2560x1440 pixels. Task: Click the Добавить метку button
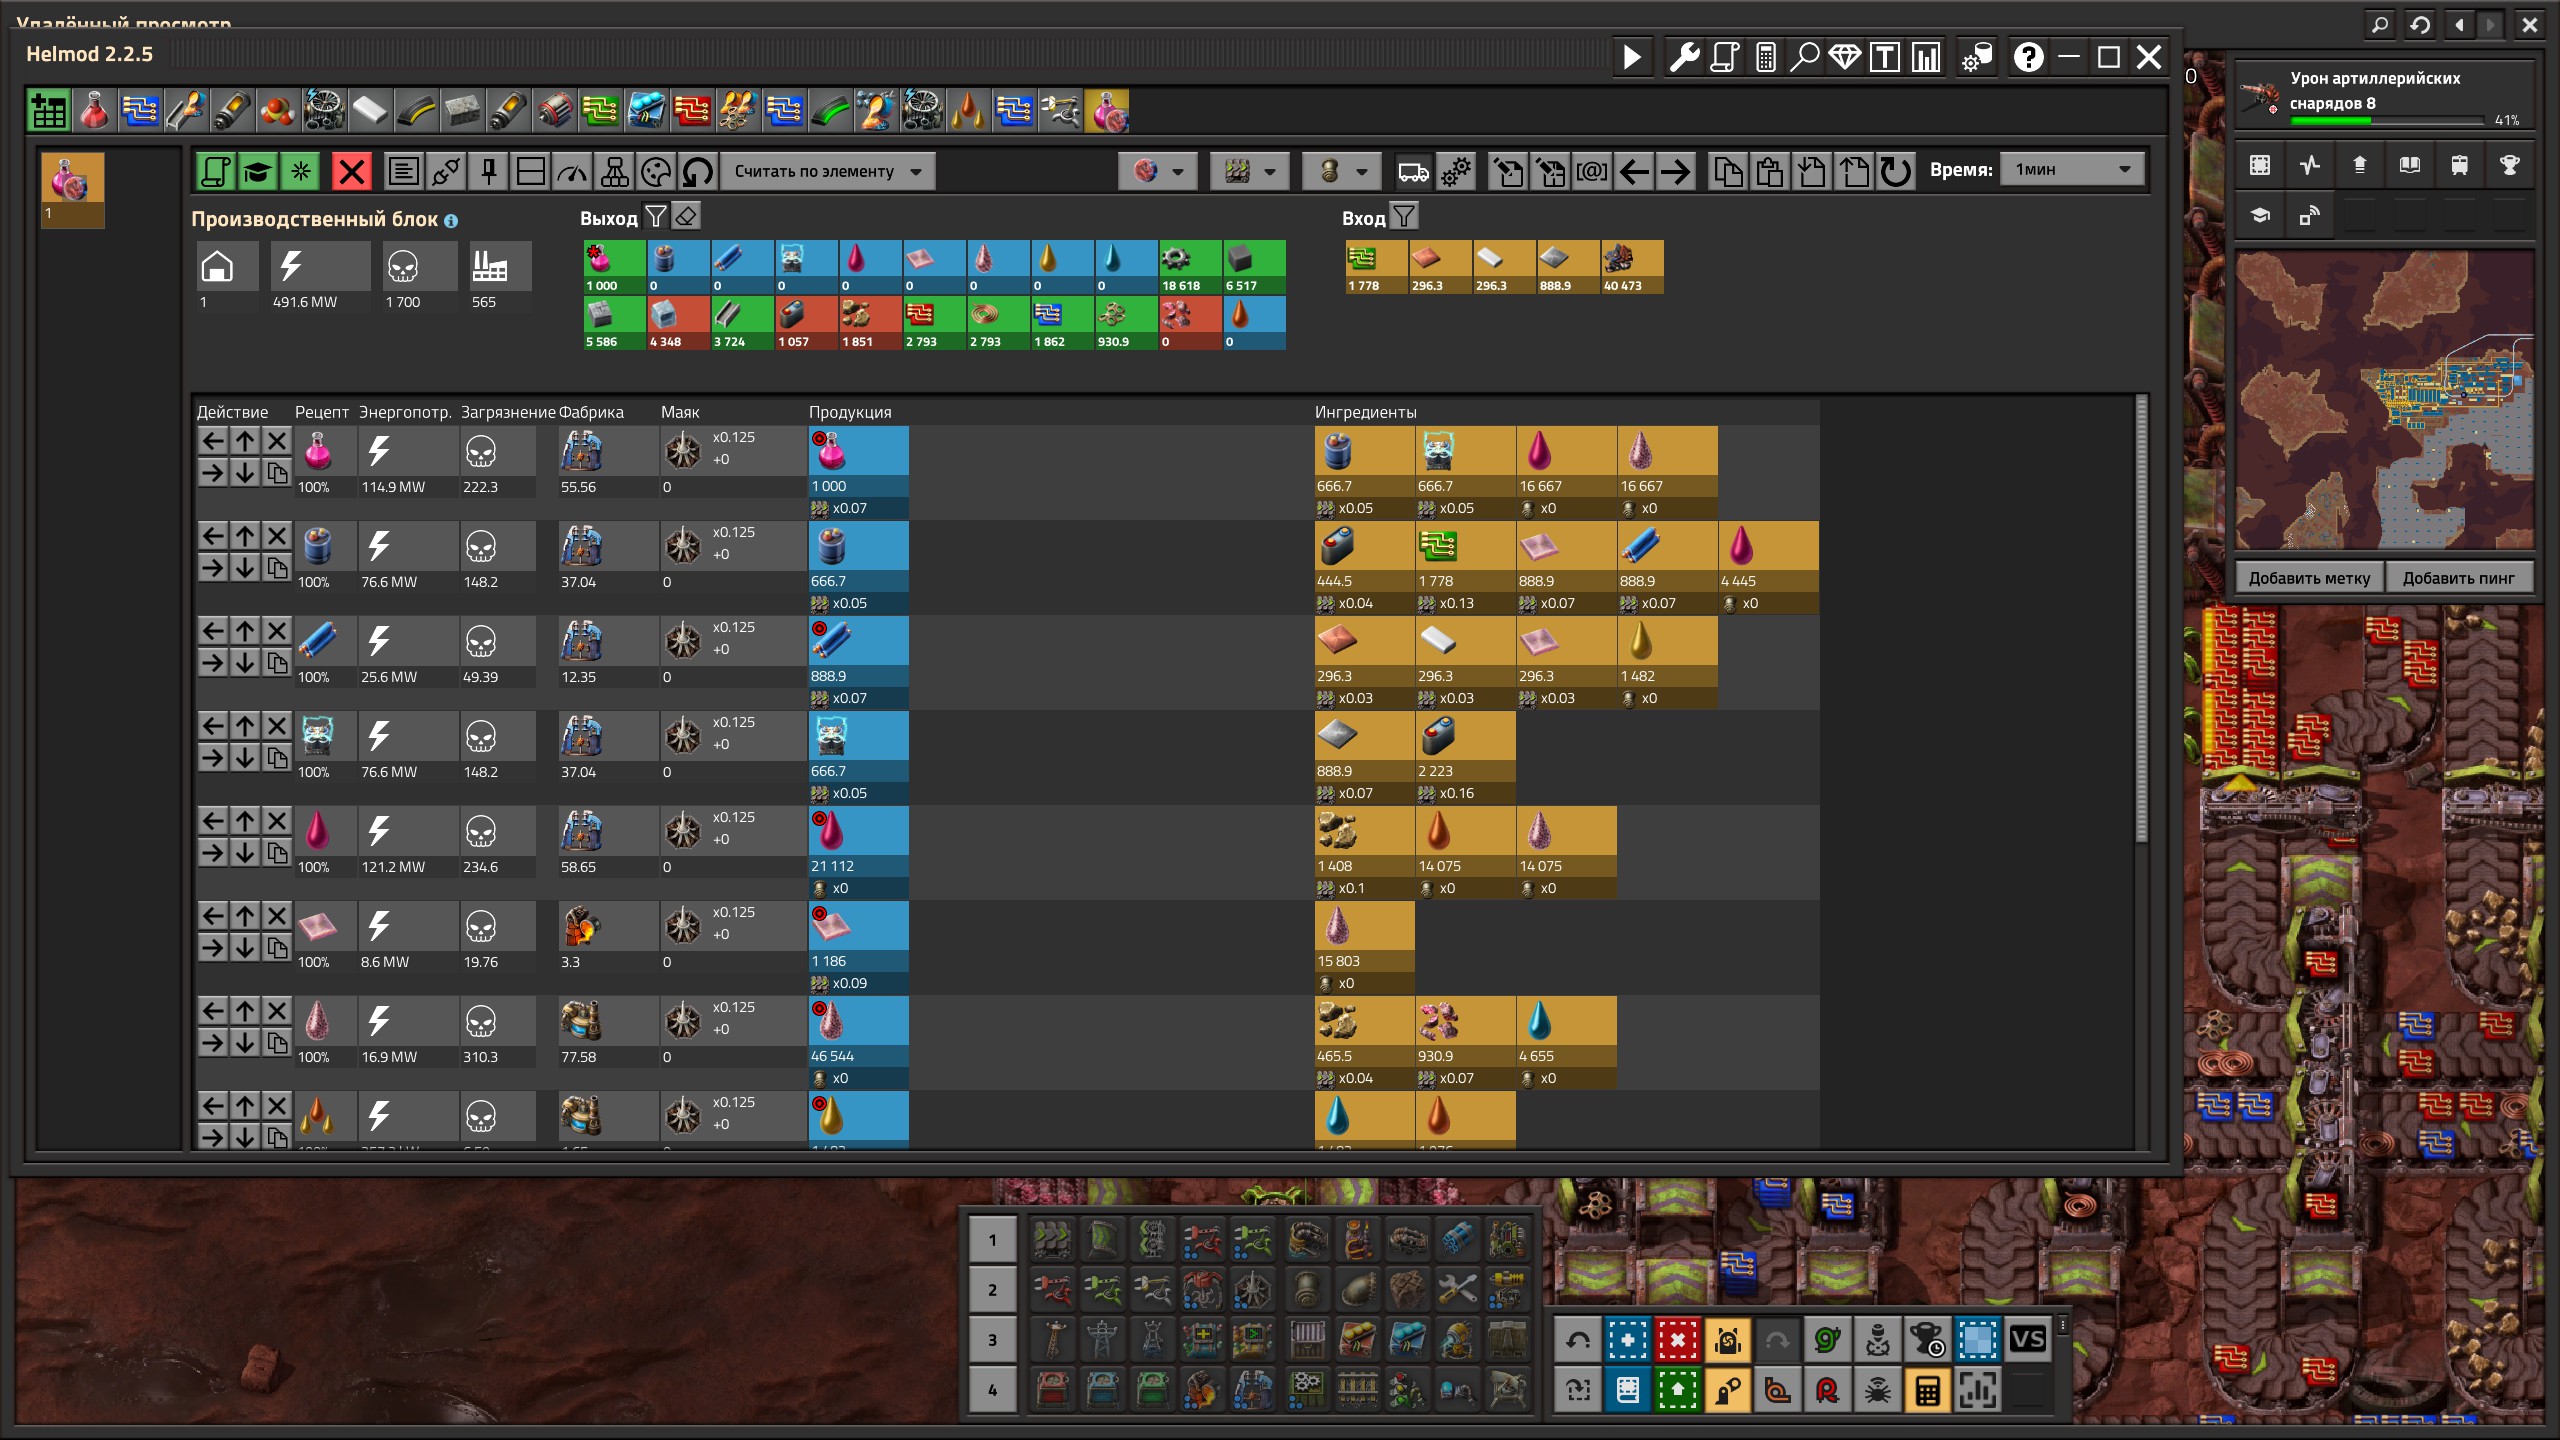pos(2309,578)
